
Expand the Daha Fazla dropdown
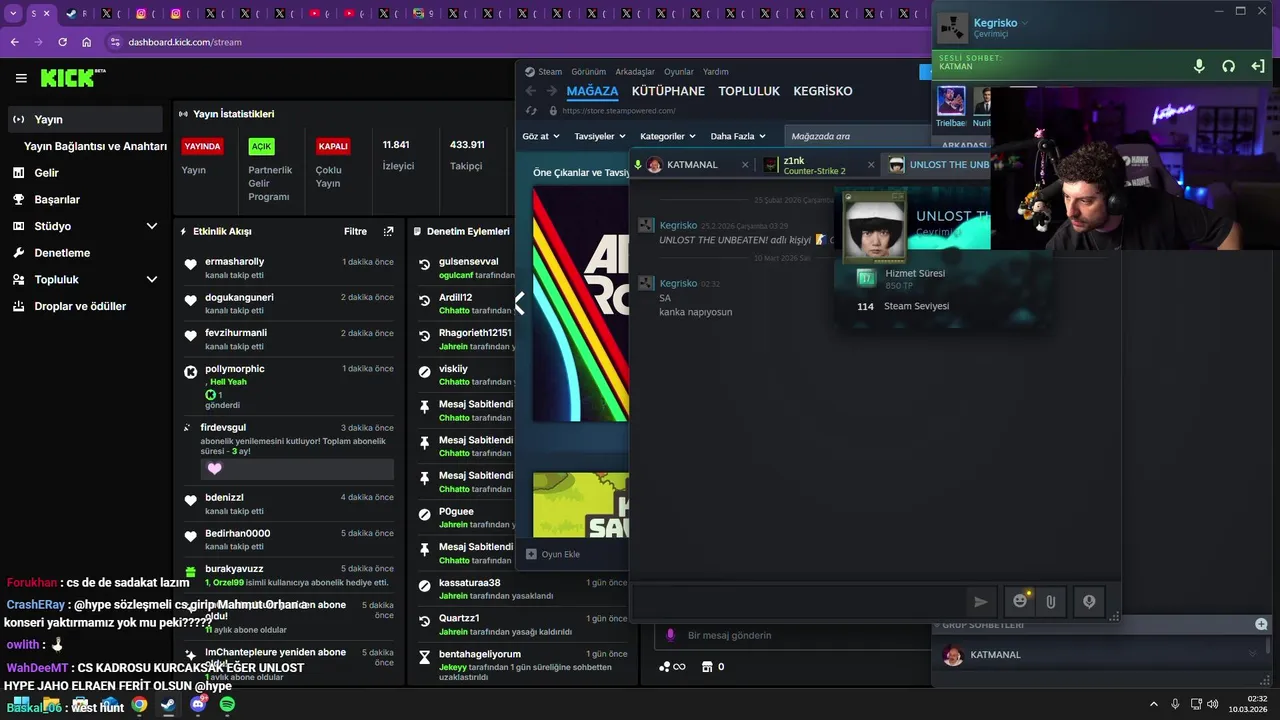click(x=738, y=136)
